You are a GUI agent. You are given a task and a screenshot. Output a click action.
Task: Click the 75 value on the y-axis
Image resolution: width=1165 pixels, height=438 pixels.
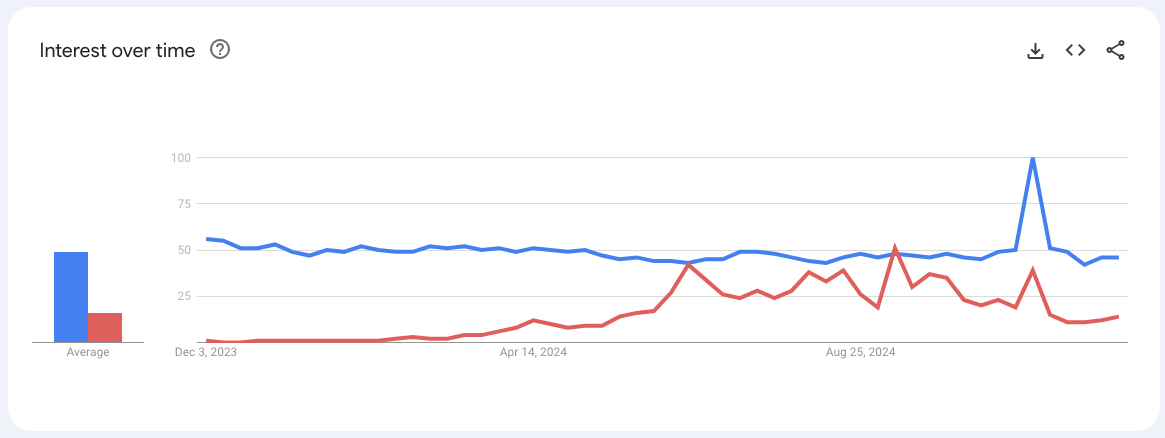tap(184, 204)
